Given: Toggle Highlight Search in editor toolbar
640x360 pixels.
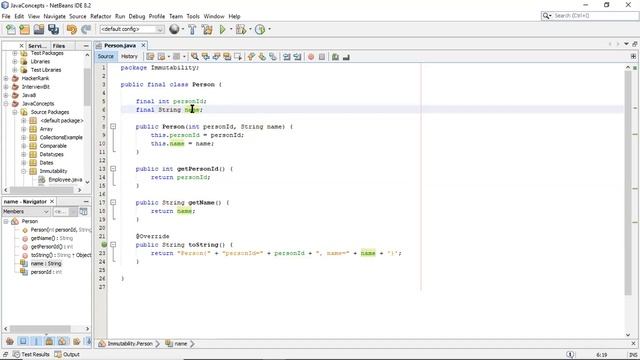Looking at the screenshot, I should [x=227, y=57].
